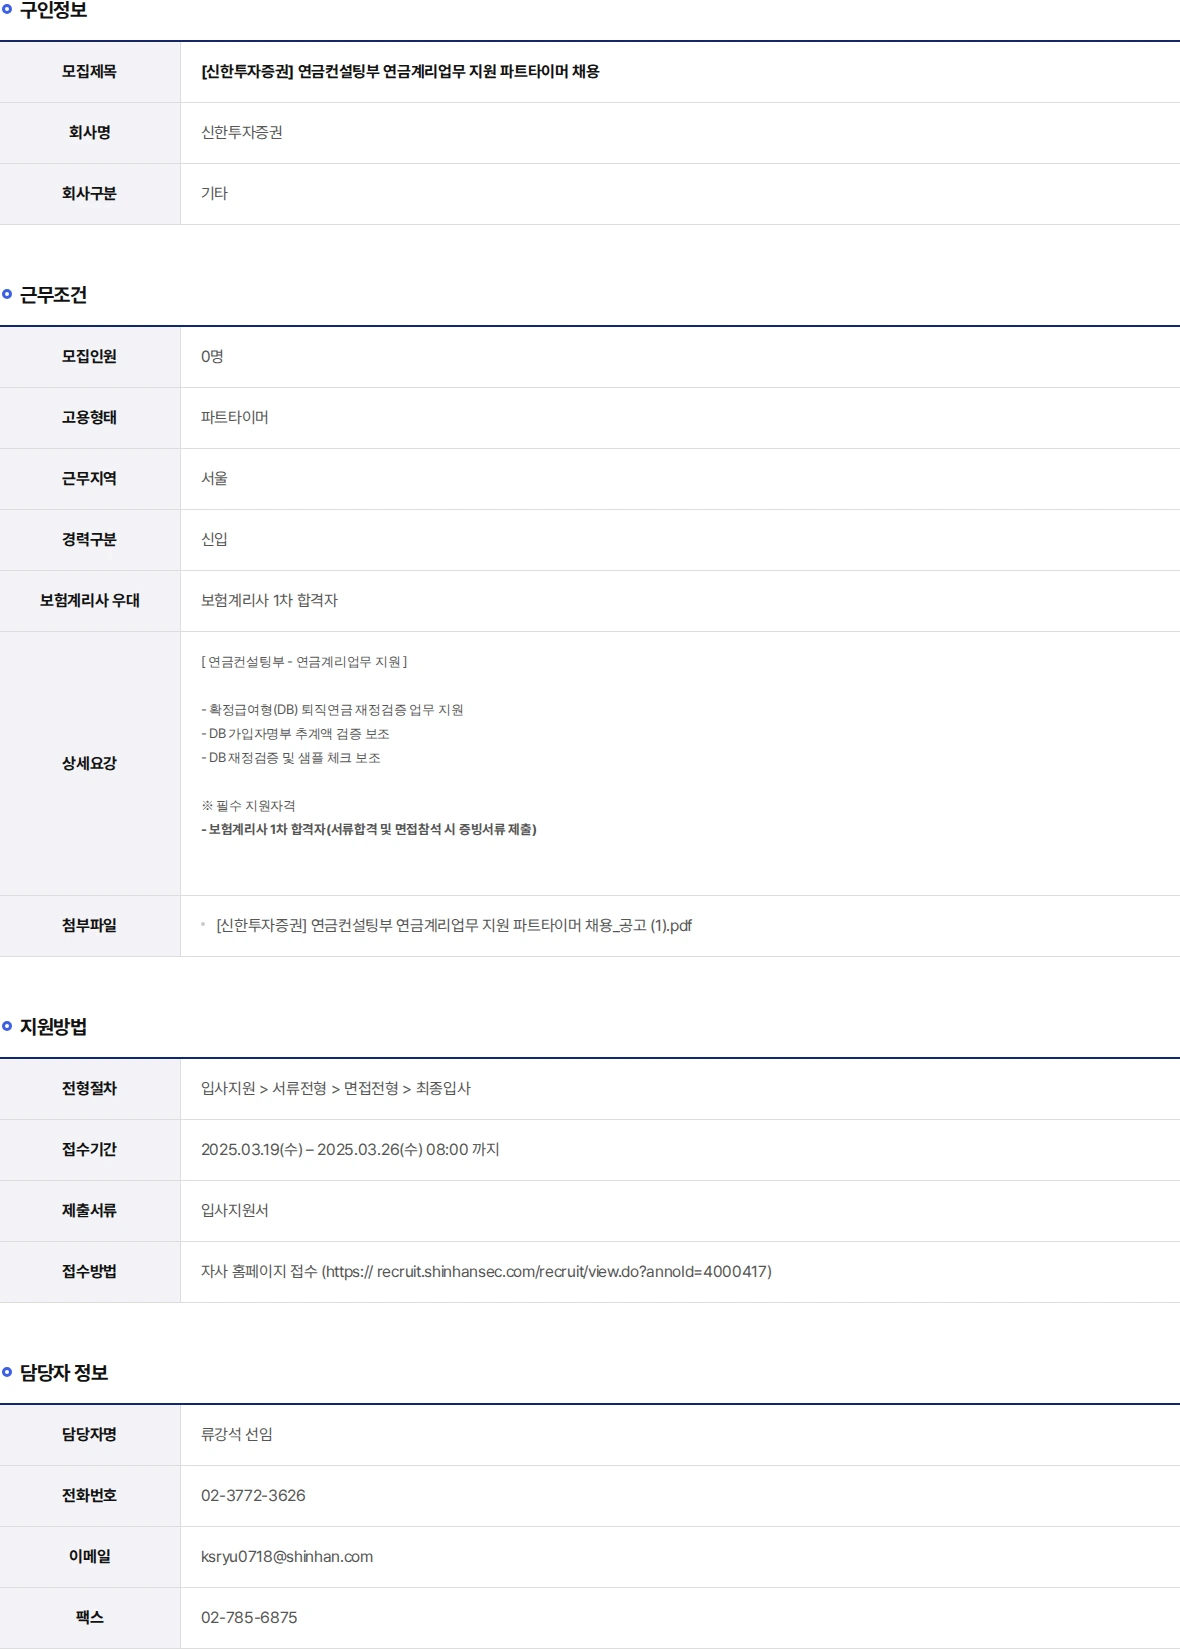The height and width of the screenshot is (1649, 1180).
Task: Click the company name value 신한투자증권
Action: (242, 133)
